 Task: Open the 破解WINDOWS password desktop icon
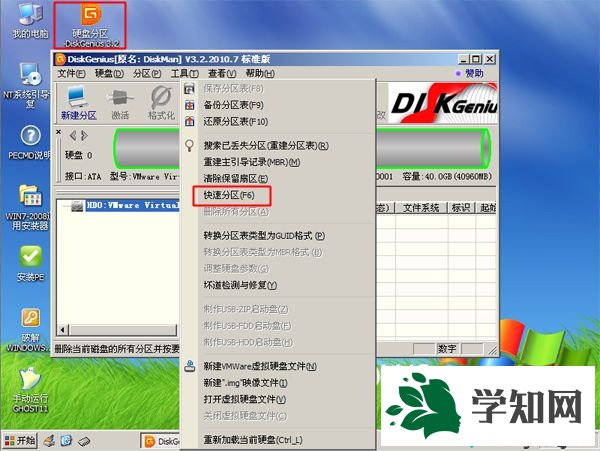pos(28,330)
